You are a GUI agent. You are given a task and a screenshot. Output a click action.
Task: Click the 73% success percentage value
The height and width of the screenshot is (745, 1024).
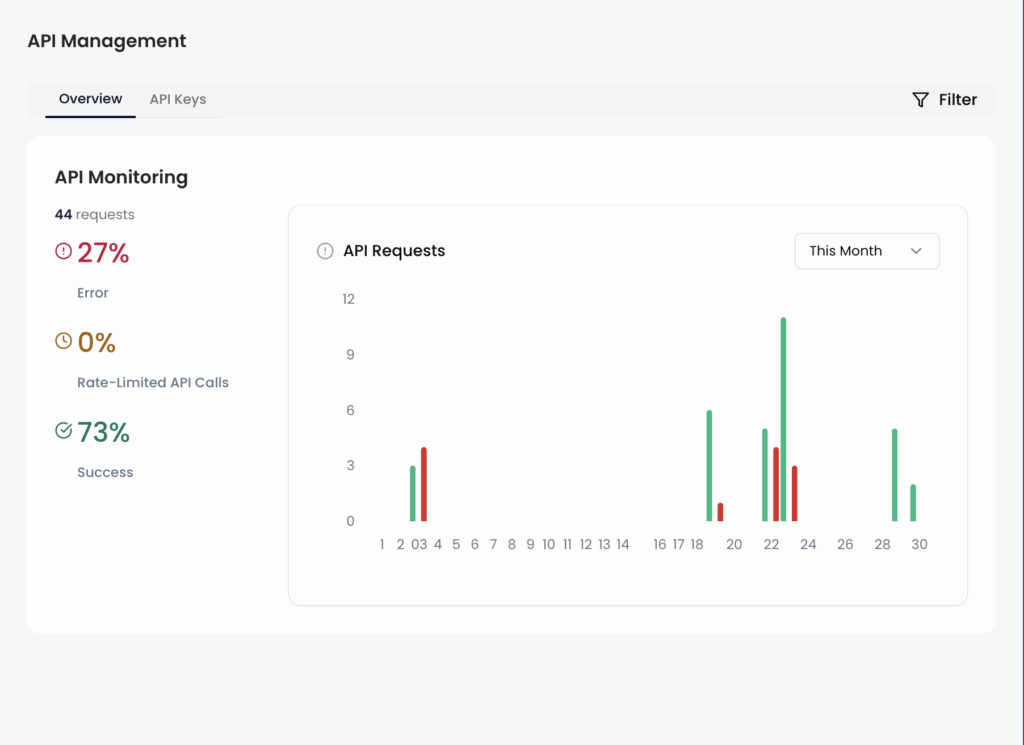pos(103,433)
